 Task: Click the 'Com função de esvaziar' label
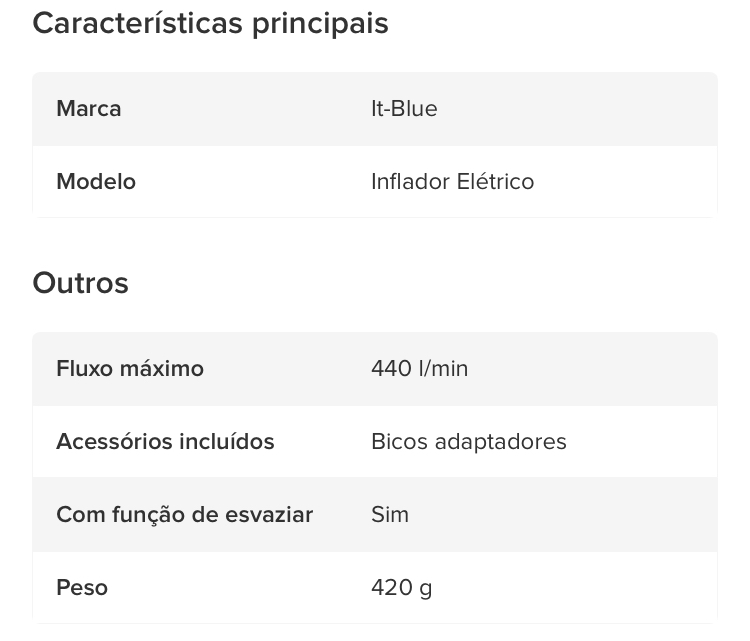pos(185,515)
